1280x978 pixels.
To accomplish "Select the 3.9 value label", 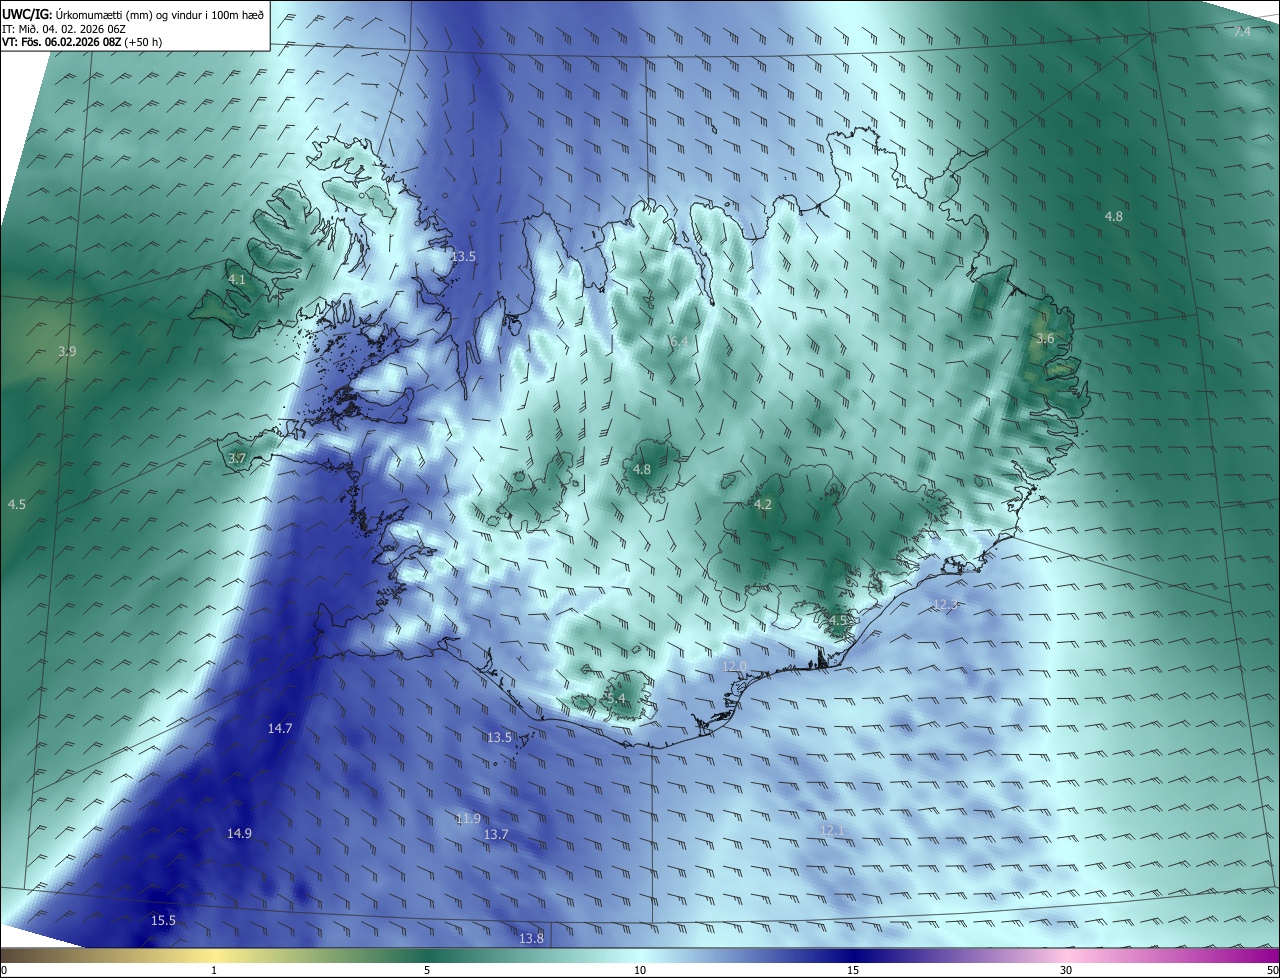I will (x=67, y=351).
